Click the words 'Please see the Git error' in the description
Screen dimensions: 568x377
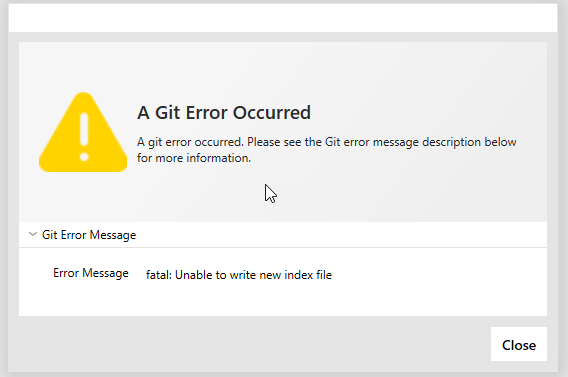point(309,142)
